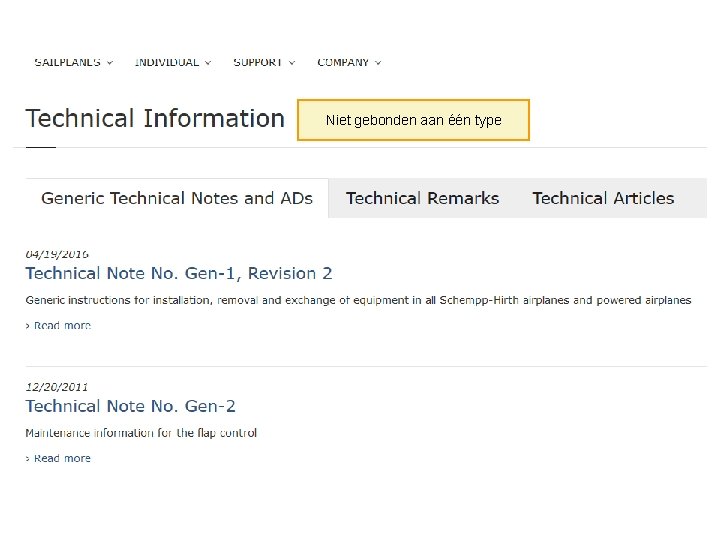
Task: Click the chevron after COMPANY
Action: (379, 63)
